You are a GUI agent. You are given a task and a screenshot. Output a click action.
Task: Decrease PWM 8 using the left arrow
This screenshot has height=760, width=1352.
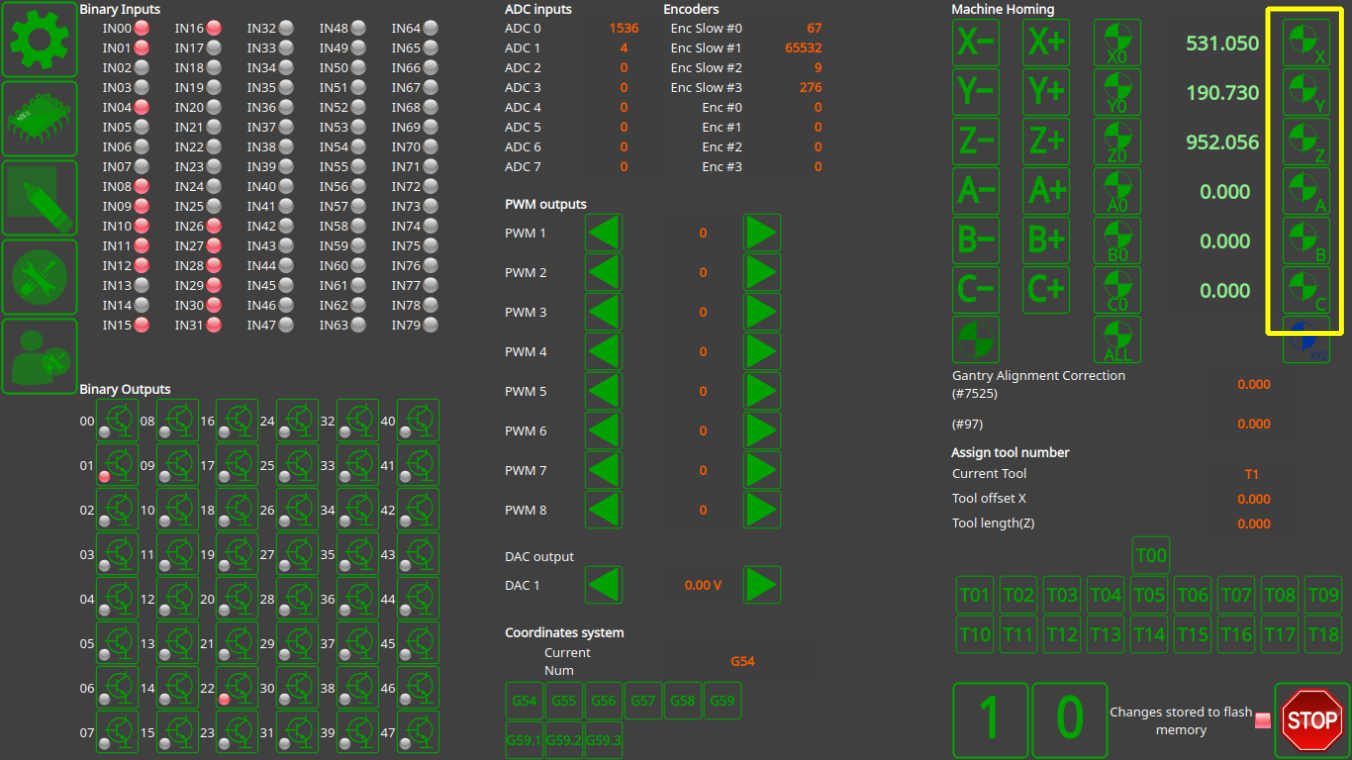tap(603, 510)
